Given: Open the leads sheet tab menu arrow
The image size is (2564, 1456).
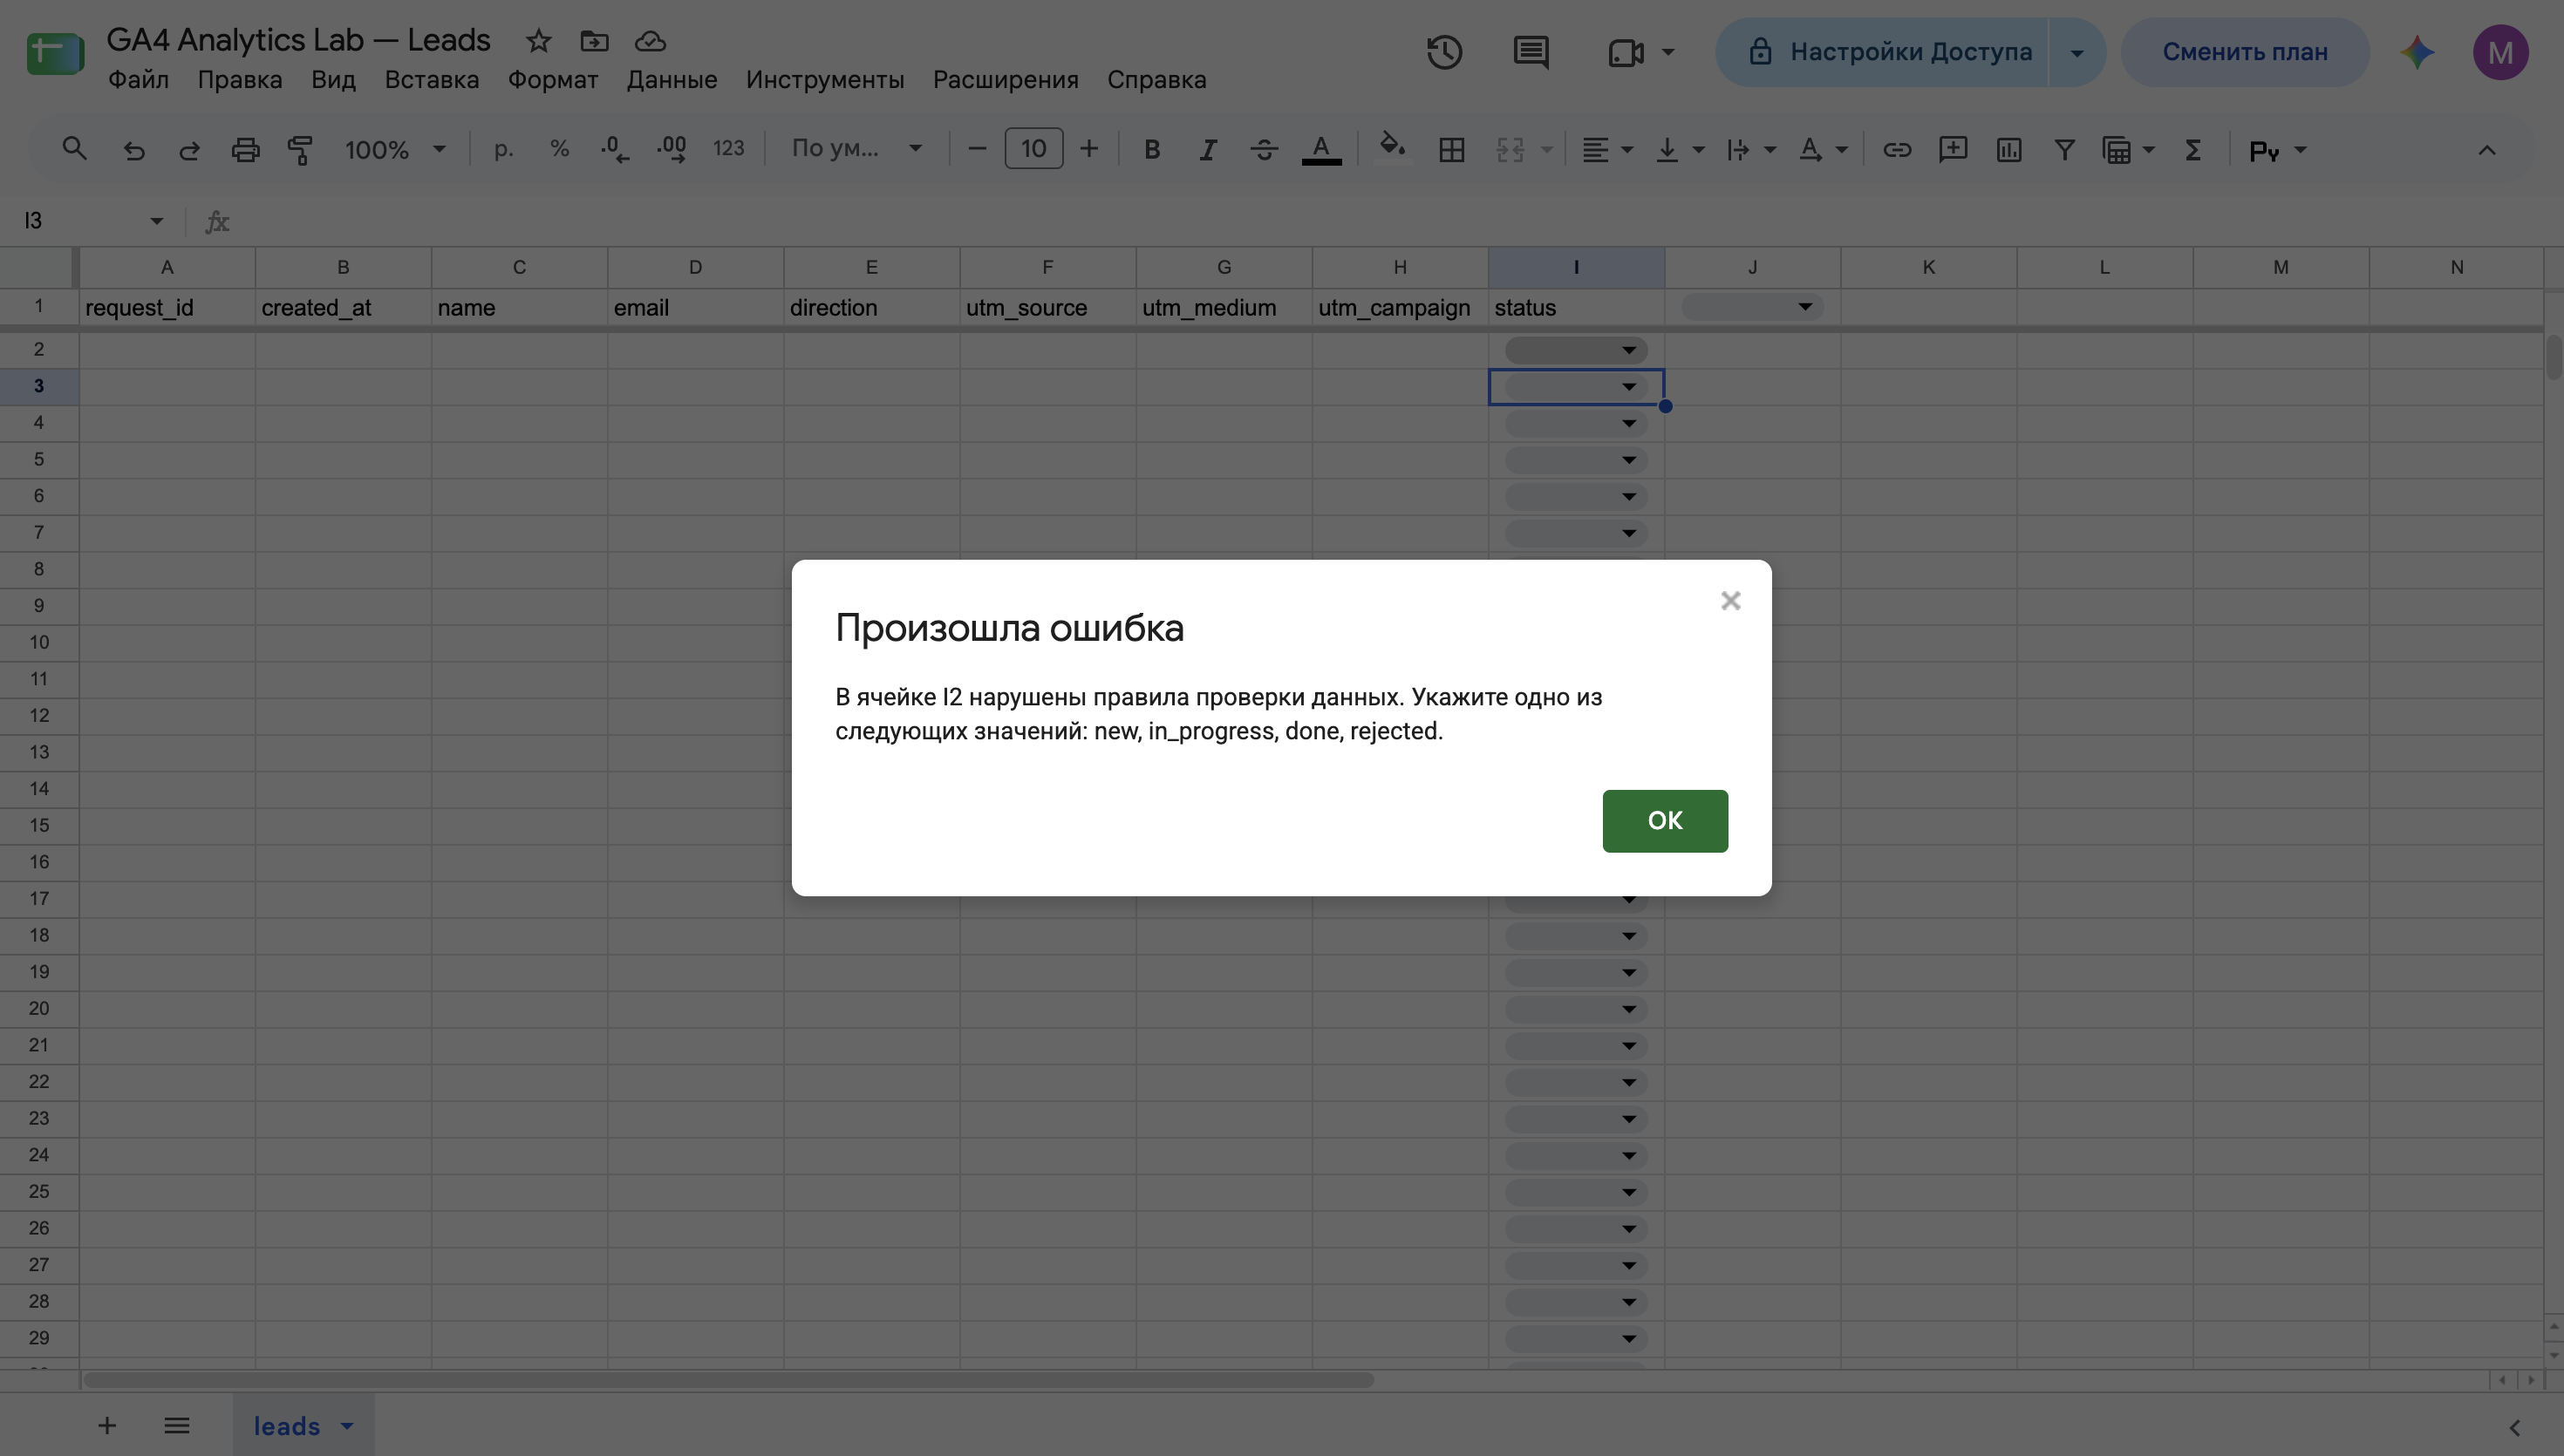Looking at the screenshot, I should [x=347, y=1426].
